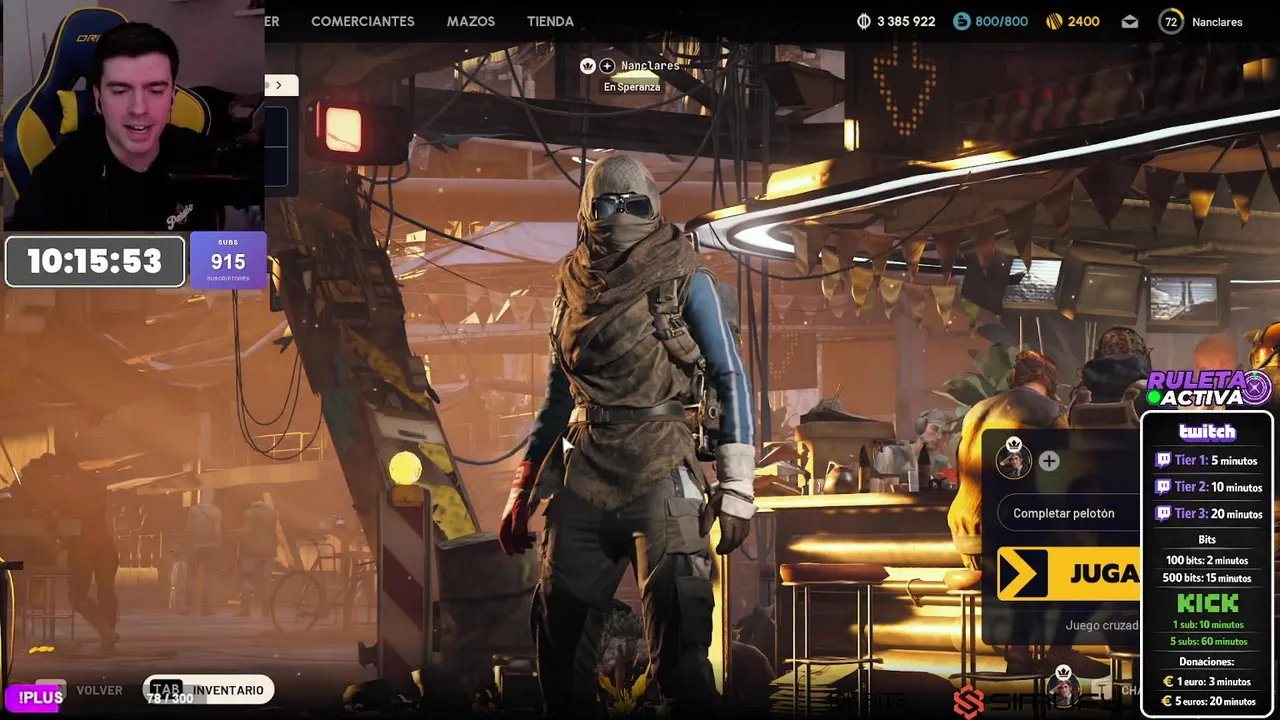The image size is (1280, 720).
Task: Click the Nanclares nameplate above the character
Action: tap(650, 66)
